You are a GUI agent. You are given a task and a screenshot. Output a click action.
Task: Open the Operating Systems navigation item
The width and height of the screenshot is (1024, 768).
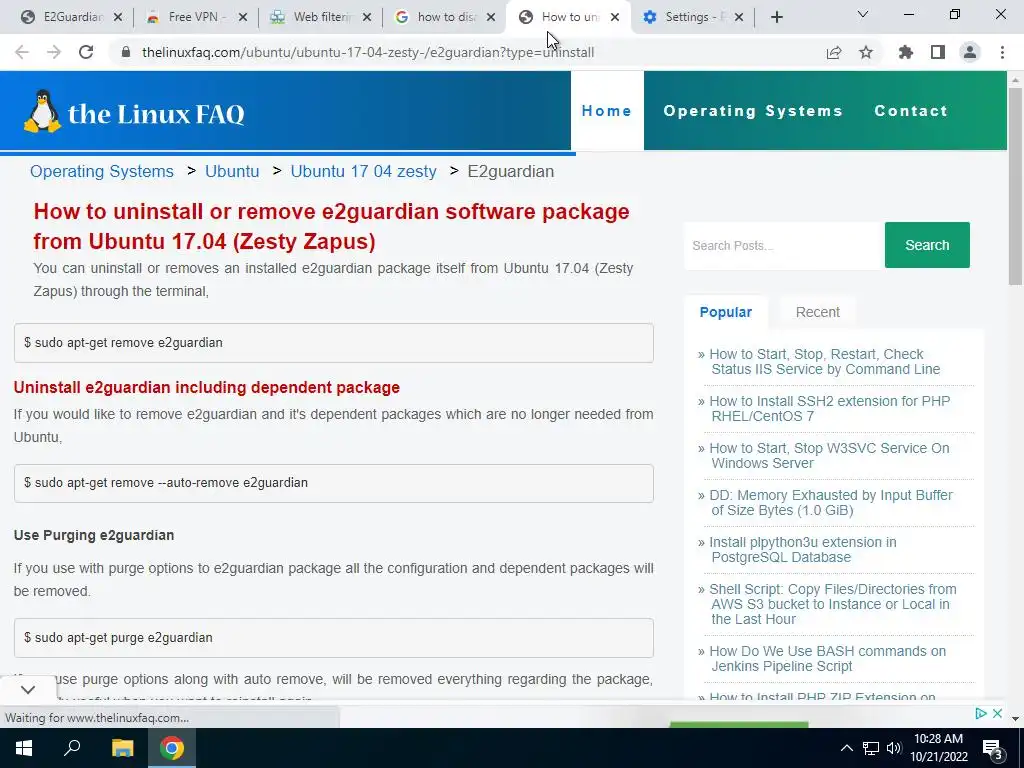(753, 111)
